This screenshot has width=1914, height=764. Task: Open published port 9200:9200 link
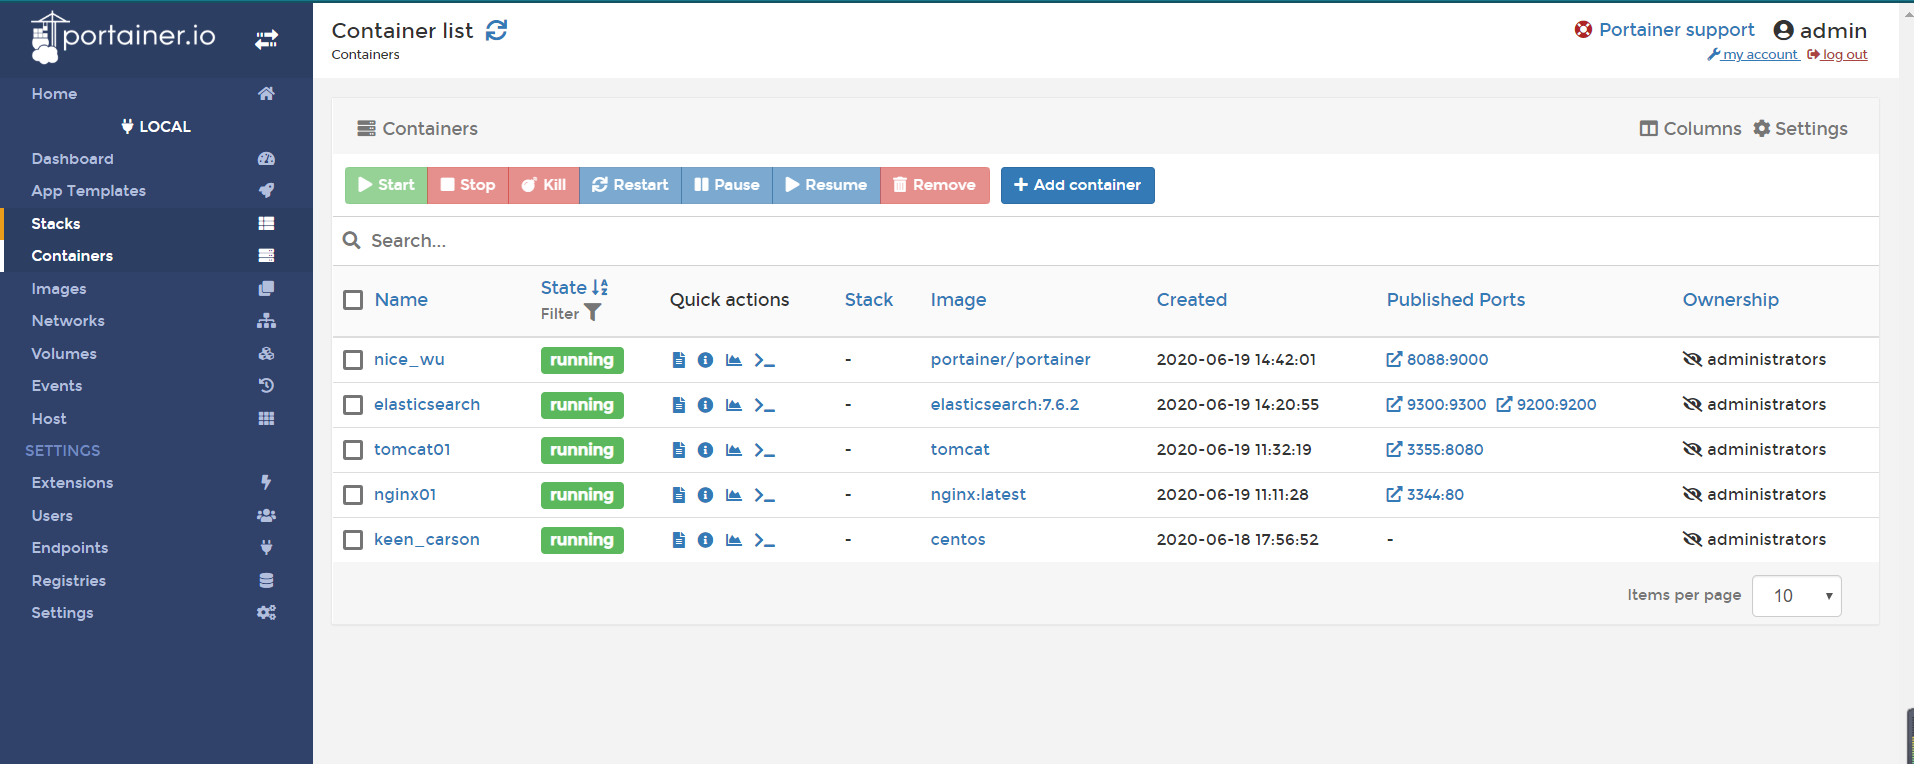pos(1546,405)
